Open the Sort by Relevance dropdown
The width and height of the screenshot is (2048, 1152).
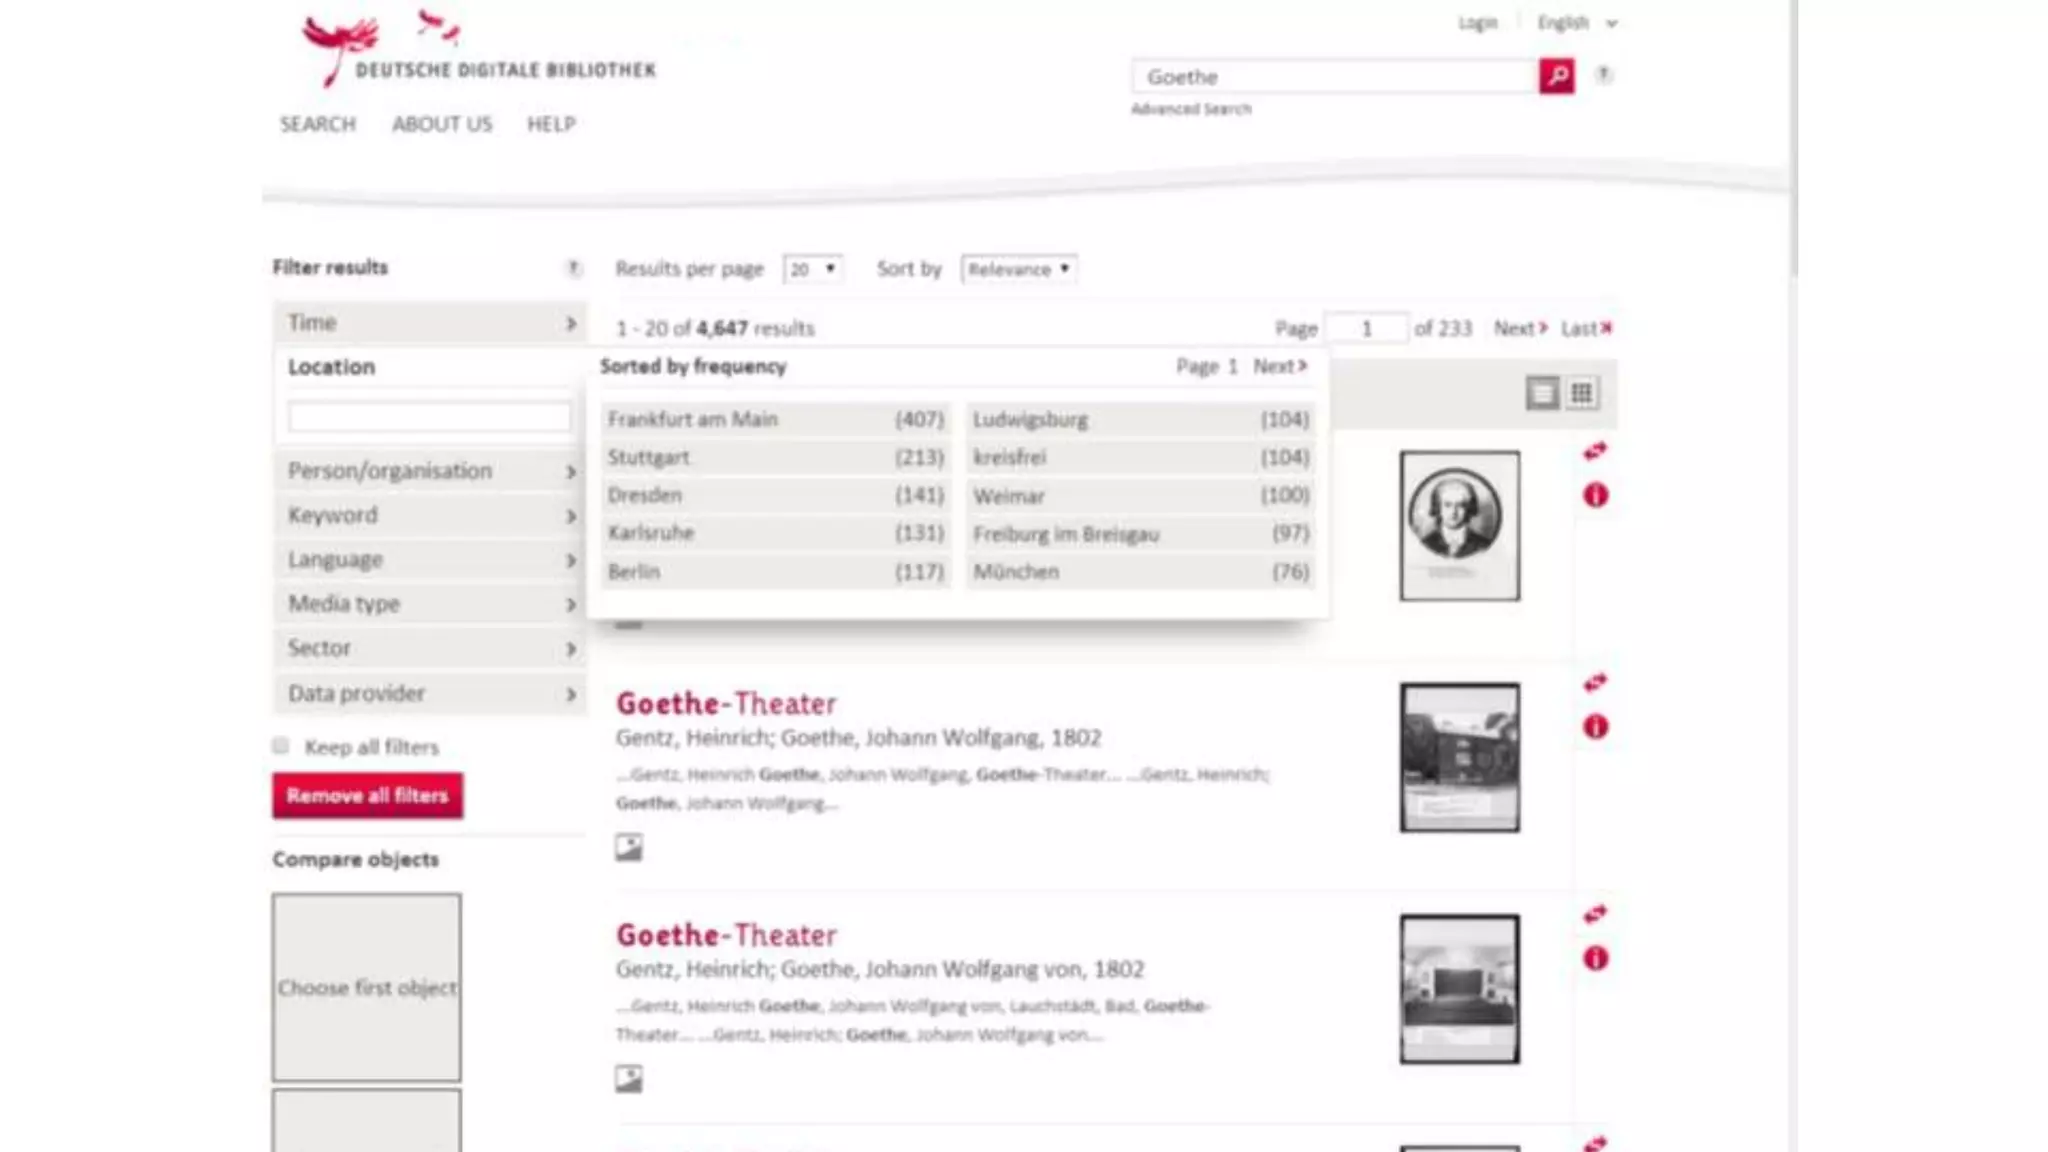pyautogui.click(x=1018, y=269)
